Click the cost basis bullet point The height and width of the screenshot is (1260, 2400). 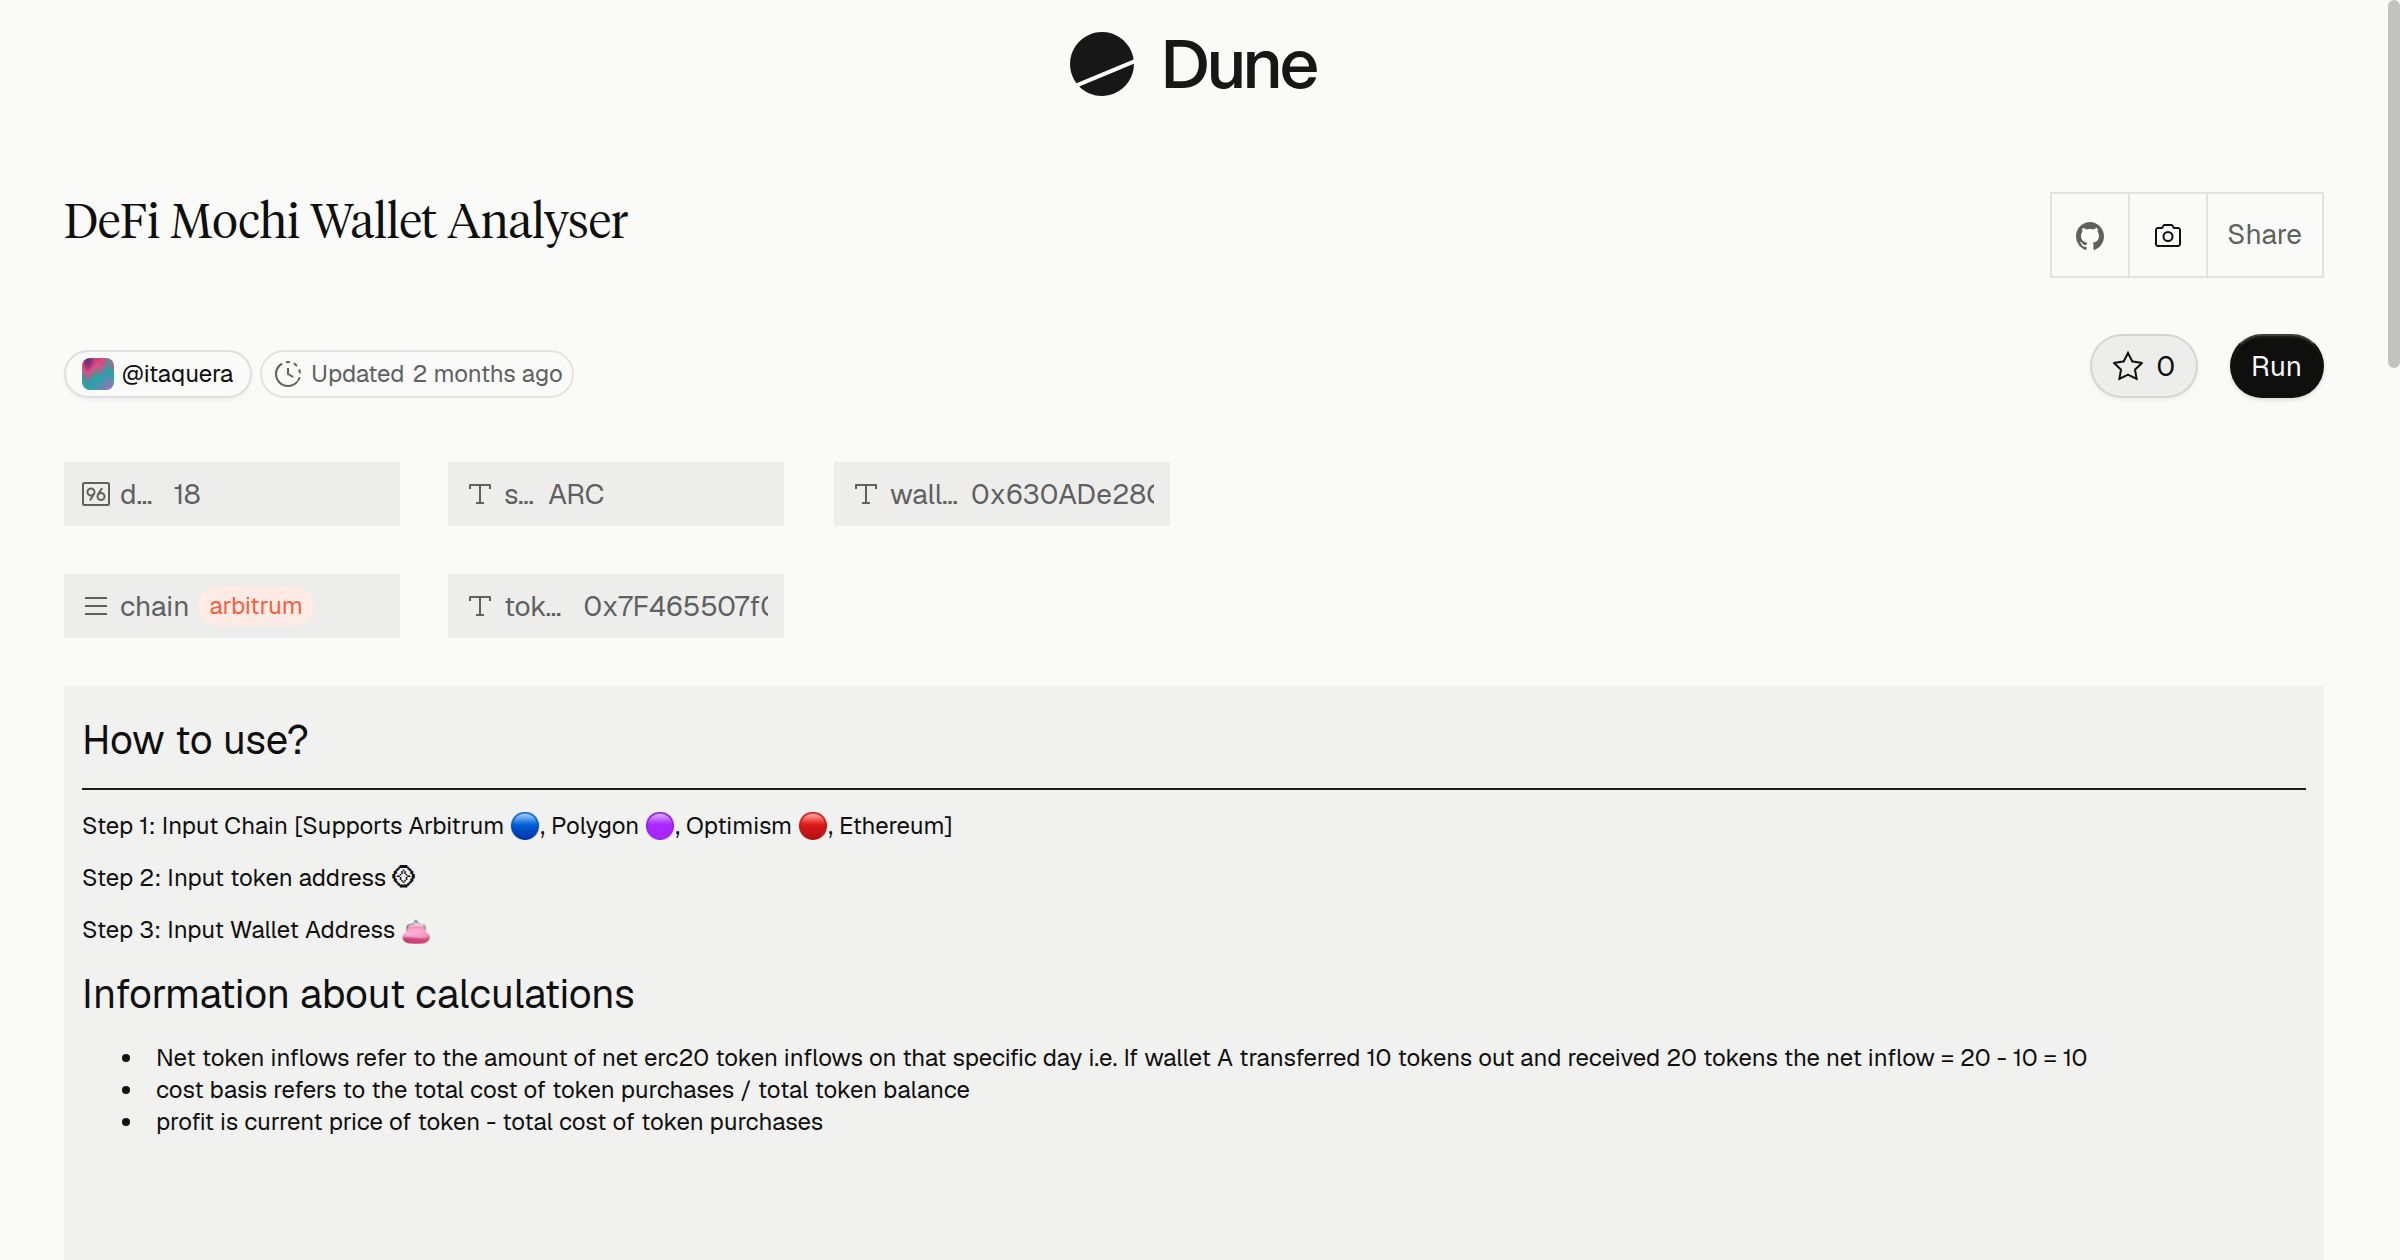(563, 1090)
